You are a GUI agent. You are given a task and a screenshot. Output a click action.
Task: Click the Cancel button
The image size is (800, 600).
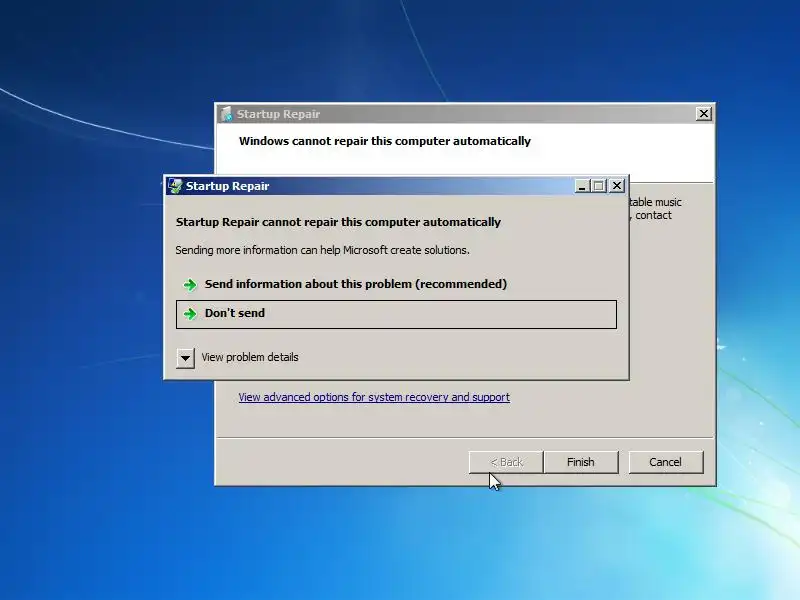(x=665, y=462)
